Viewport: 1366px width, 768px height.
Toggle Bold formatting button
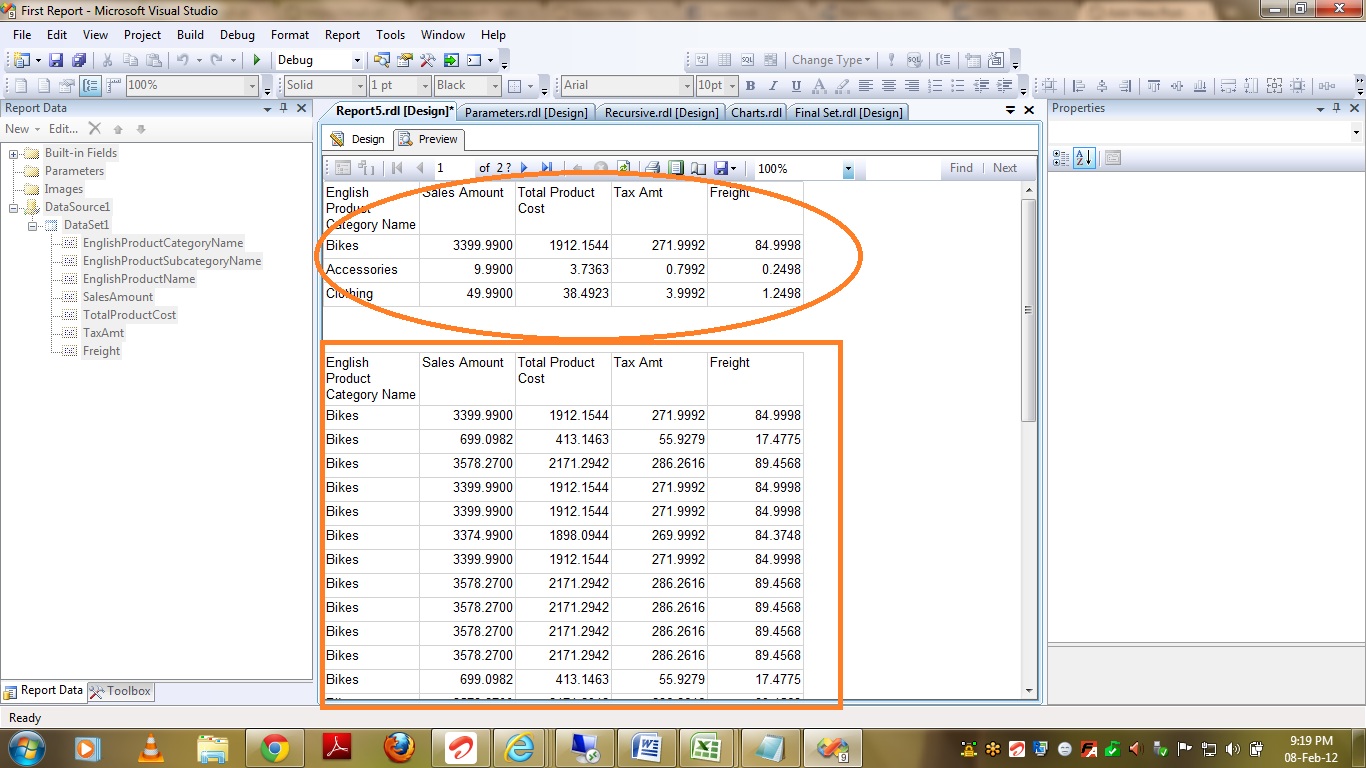(750, 86)
